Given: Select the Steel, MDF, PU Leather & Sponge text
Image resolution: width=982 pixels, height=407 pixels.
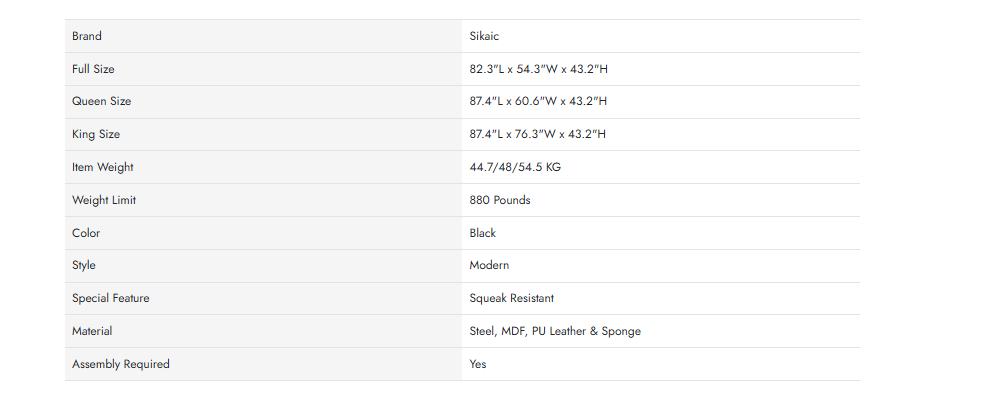Looking at the screenshot, I should coord(555,331).
